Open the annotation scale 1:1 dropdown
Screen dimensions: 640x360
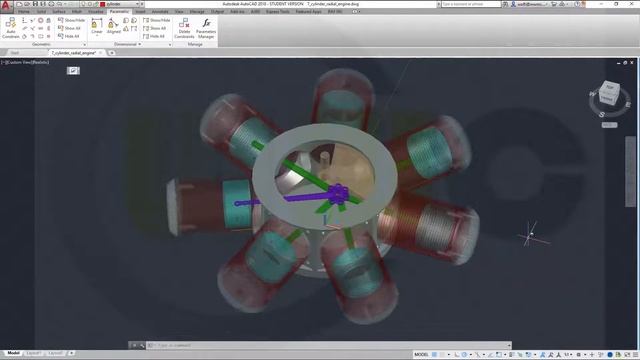pyautogui.click(x=568, y=355)
